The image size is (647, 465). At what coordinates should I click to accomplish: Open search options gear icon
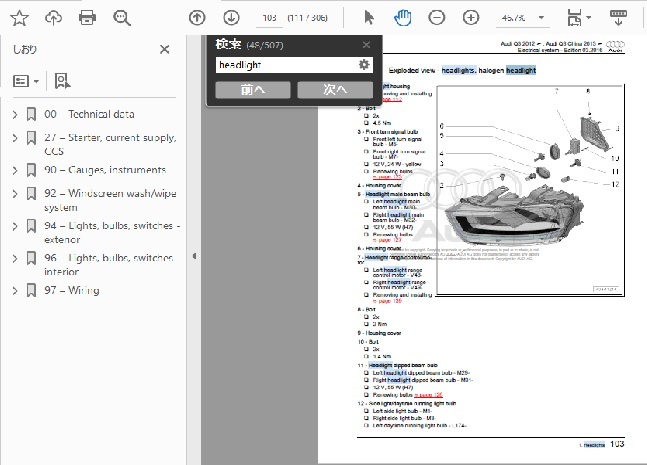pyautogui.click(x=364, y=65)
